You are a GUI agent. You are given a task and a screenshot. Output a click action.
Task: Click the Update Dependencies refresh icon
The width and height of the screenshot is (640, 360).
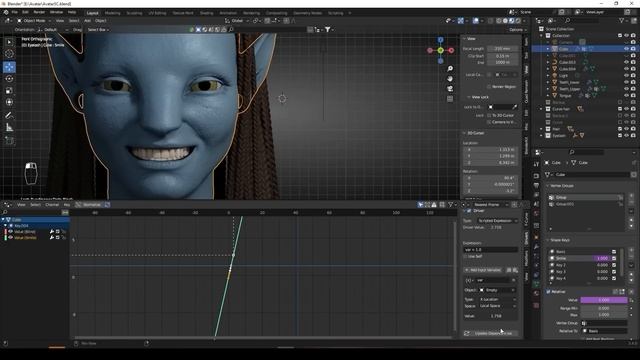[467, 333]
